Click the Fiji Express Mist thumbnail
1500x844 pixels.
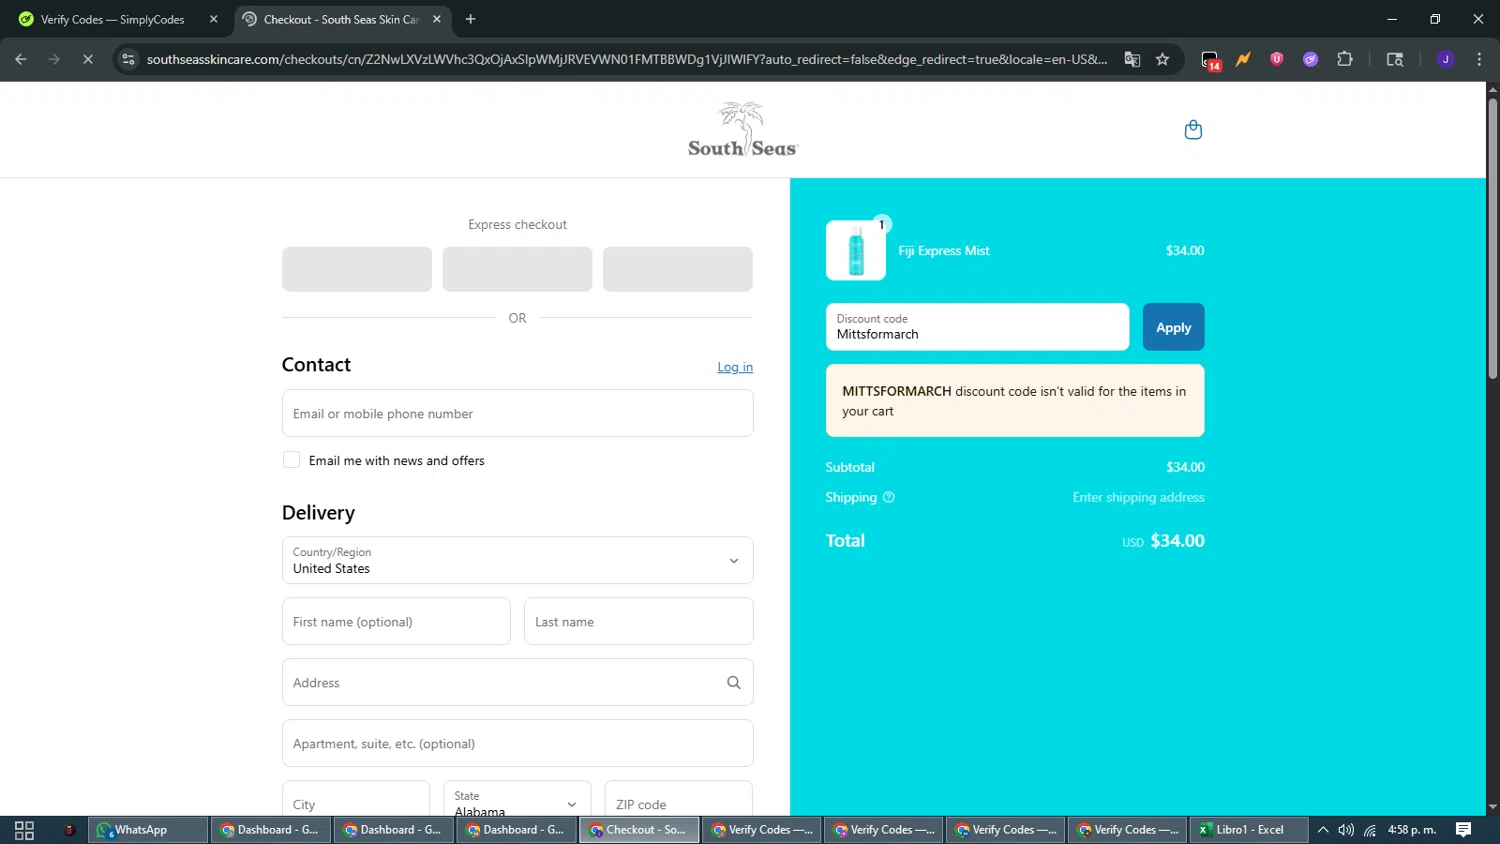pyautogui.click(x=856, y=250)
